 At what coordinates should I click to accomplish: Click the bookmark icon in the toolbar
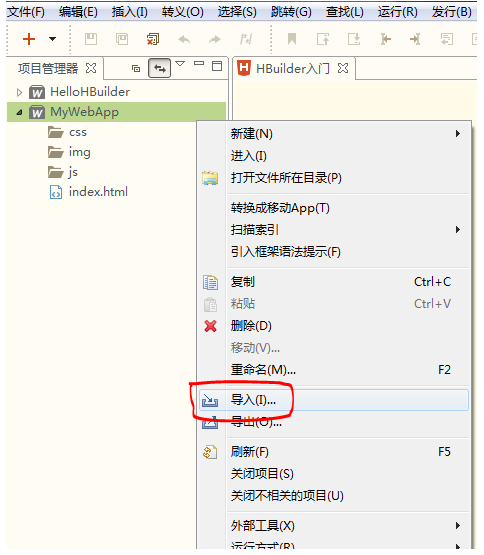292,39
